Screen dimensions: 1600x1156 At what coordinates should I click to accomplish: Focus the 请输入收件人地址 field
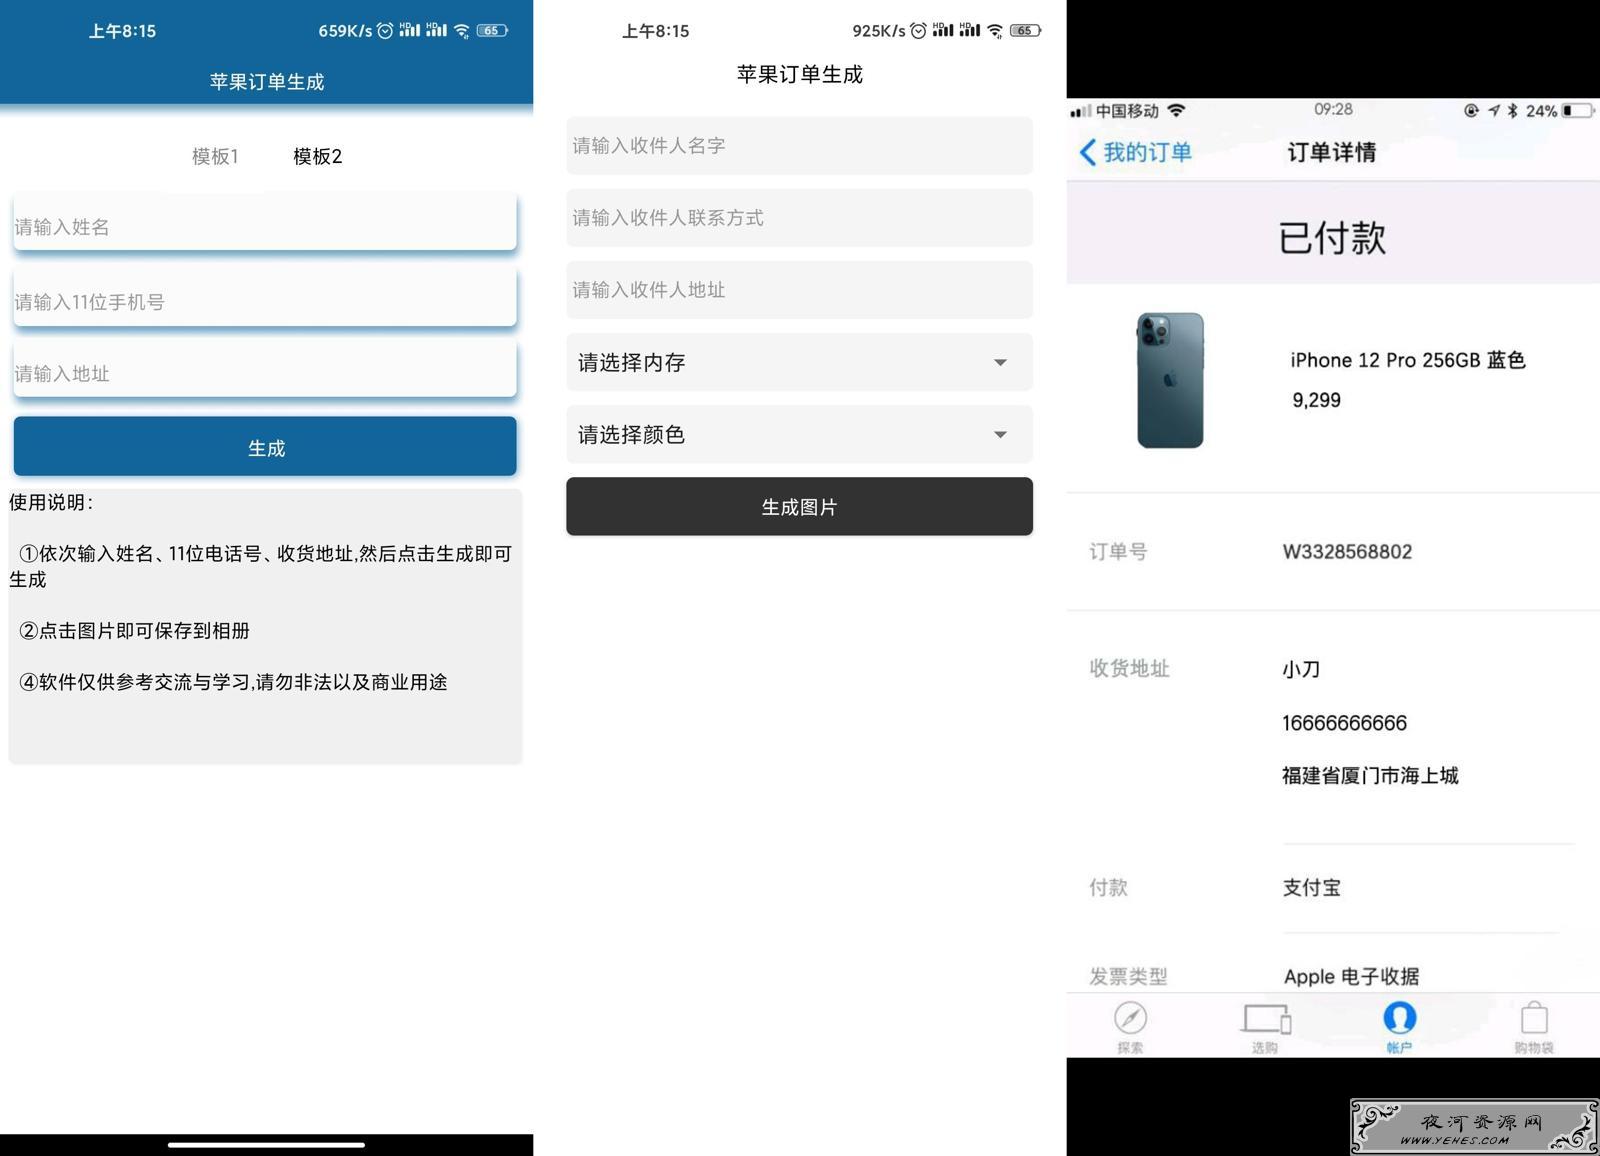(x=799, y=290)
